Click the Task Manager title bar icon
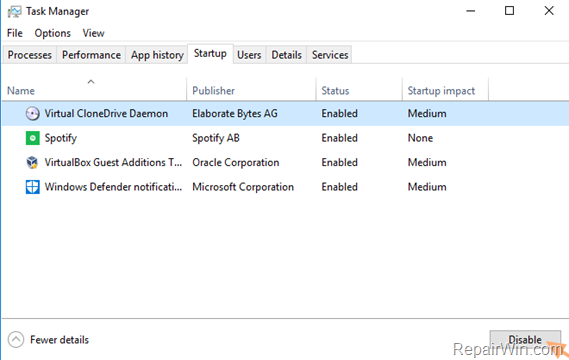The image size is (569, 360). click(x=14, y=12)
